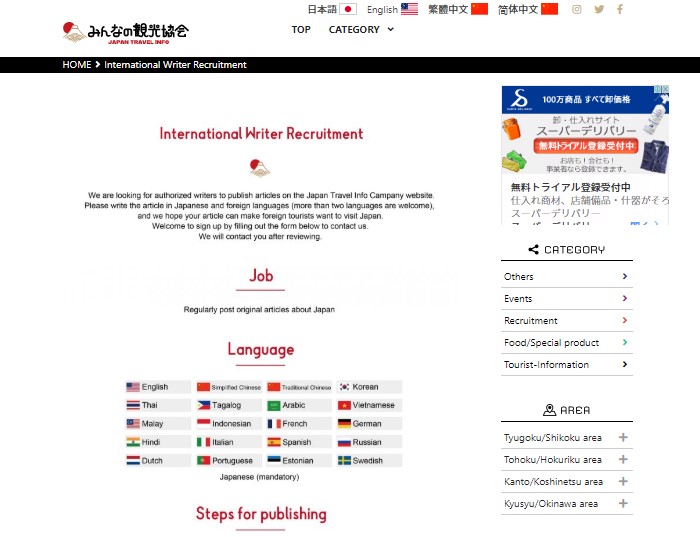Image resolution: width=700 pixels, height=537 pixels.
Task: Click the flag beside 简体中文
Action: (x=550, y=9)
